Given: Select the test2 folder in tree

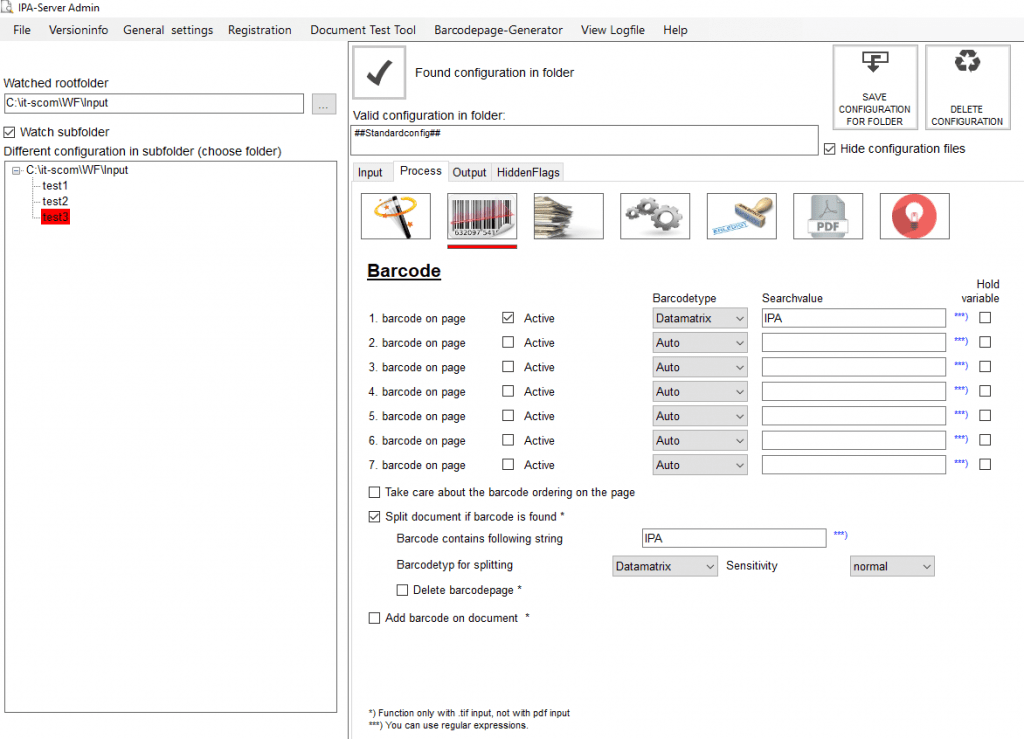Looking at the screenshot, I should tap(55, 201).
